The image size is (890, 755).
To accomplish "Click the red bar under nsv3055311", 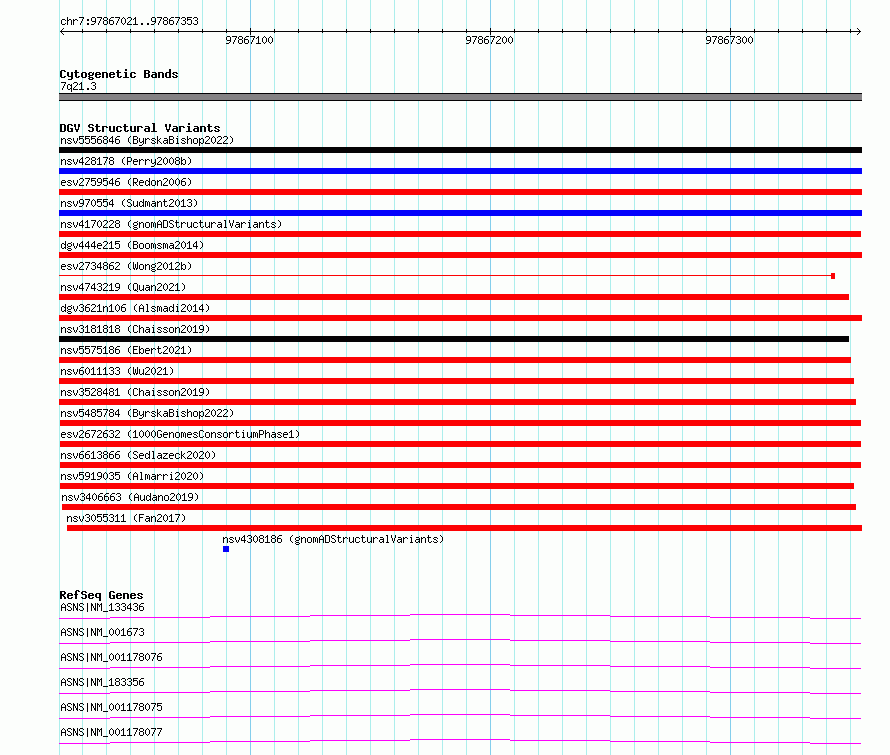I will click(x=464, y=528).
